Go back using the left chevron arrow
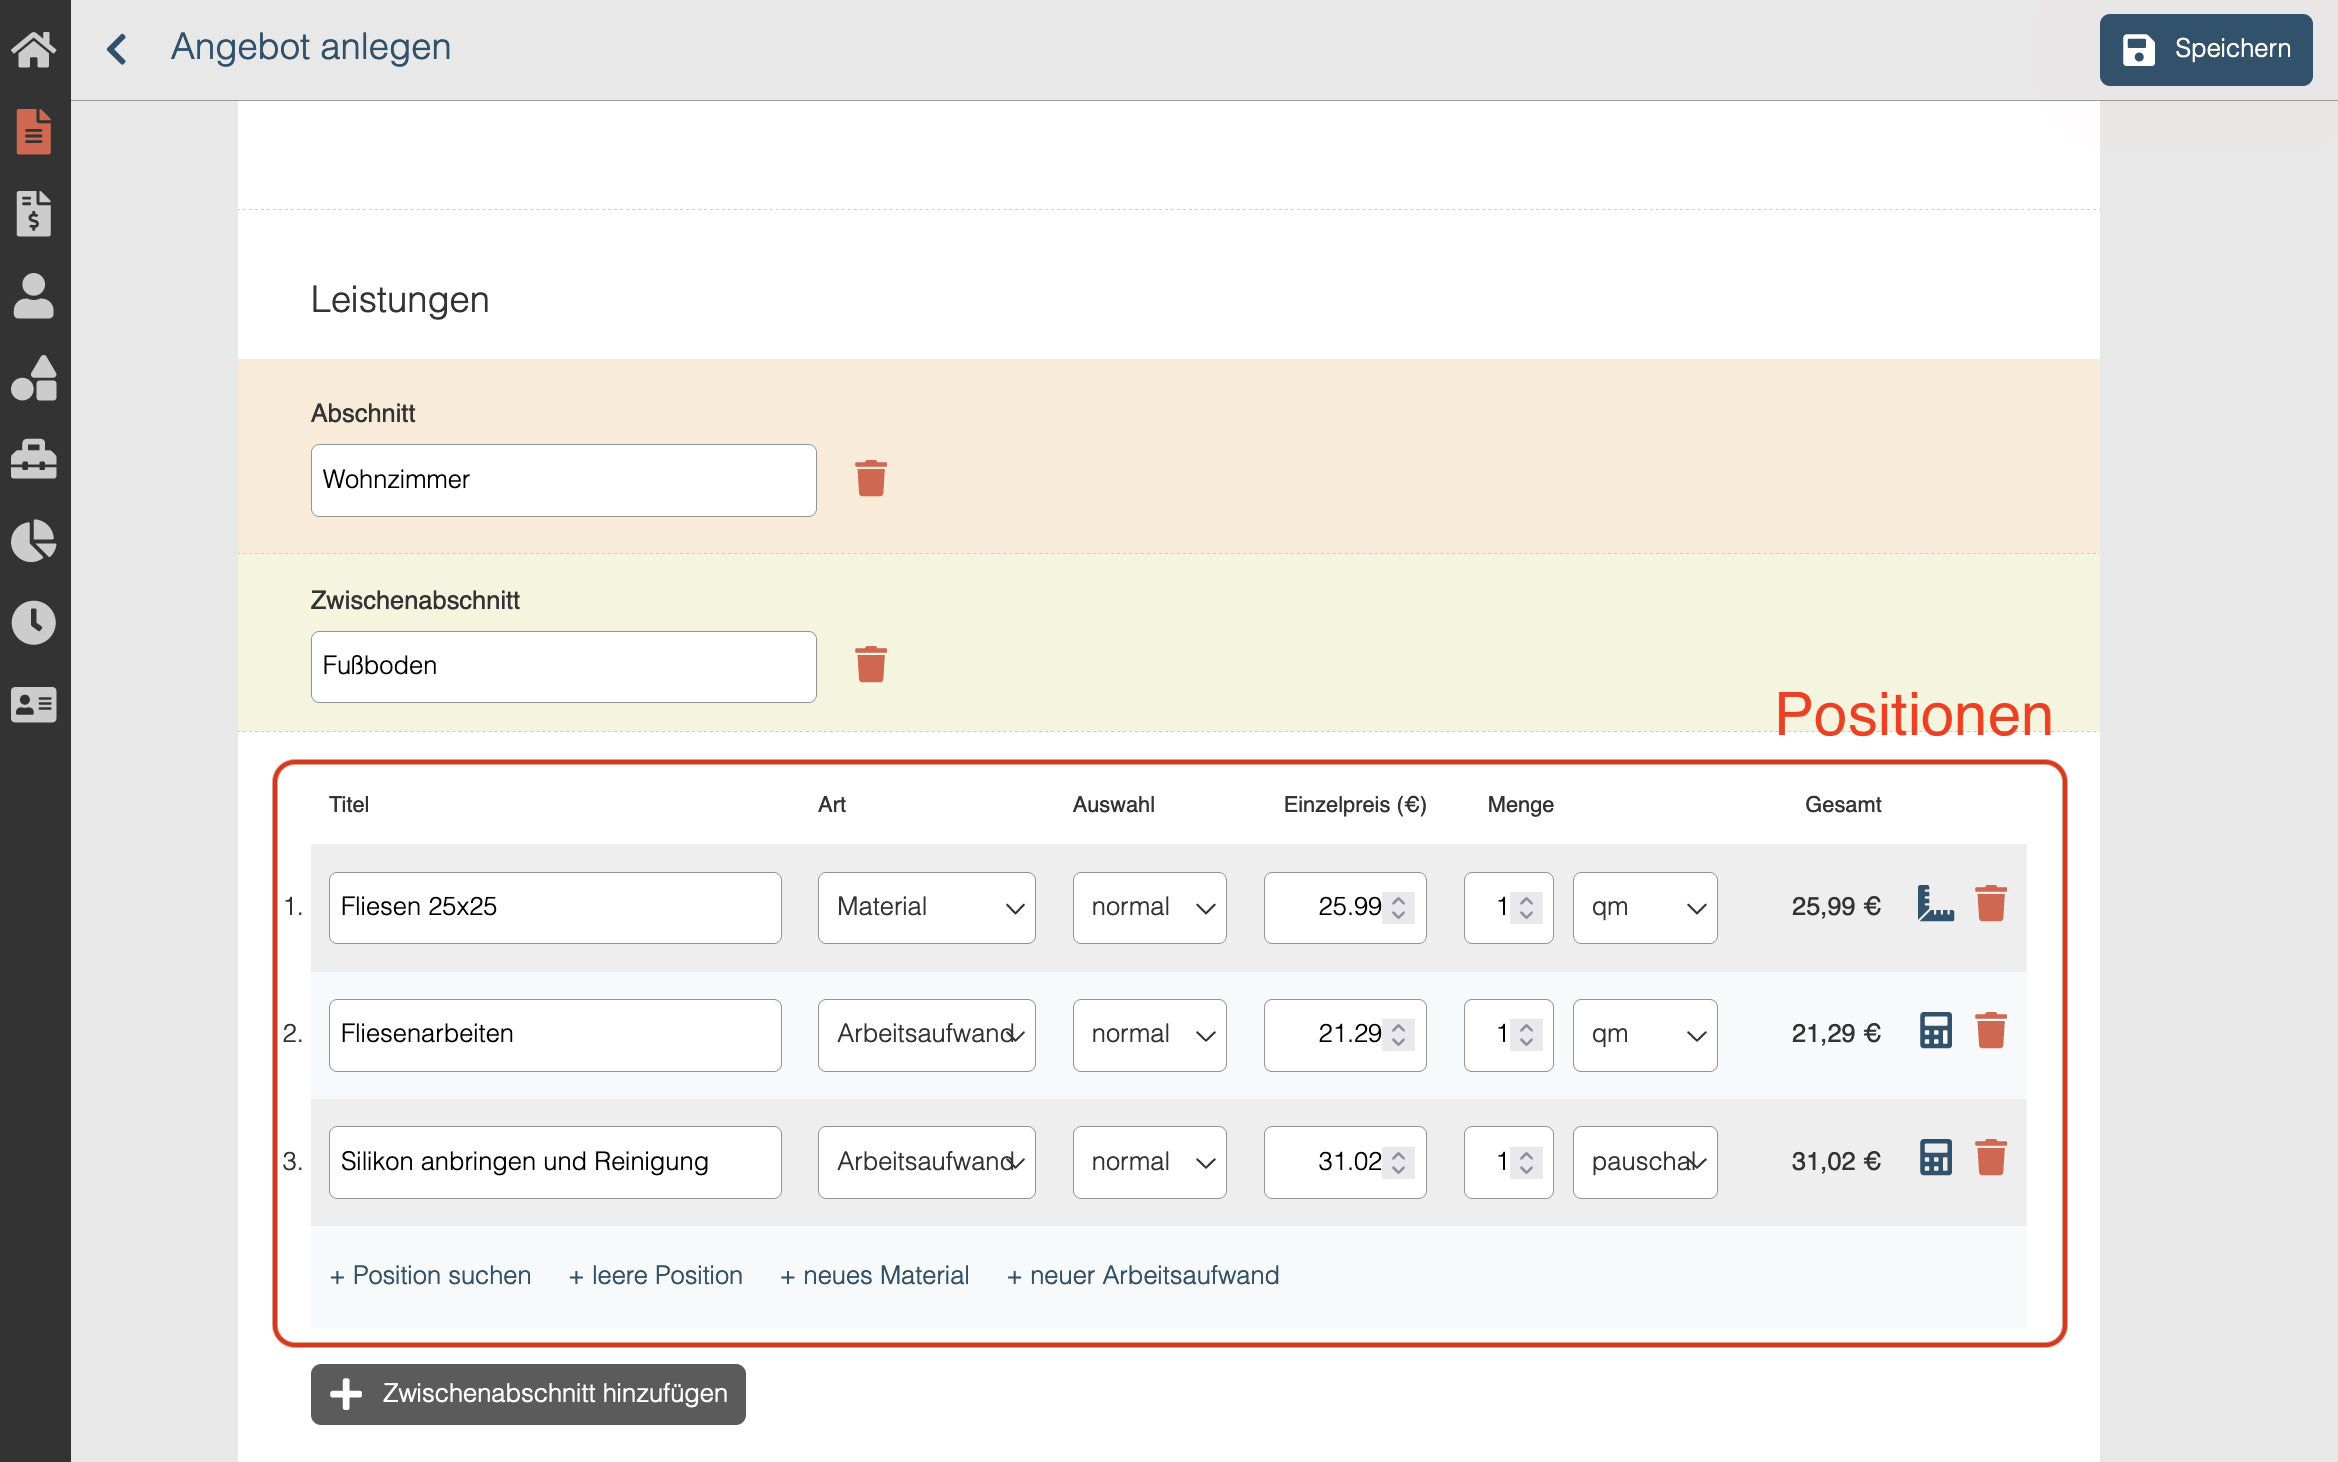The width and height of the screenshot is (2338, 1462). click(117, 48)
